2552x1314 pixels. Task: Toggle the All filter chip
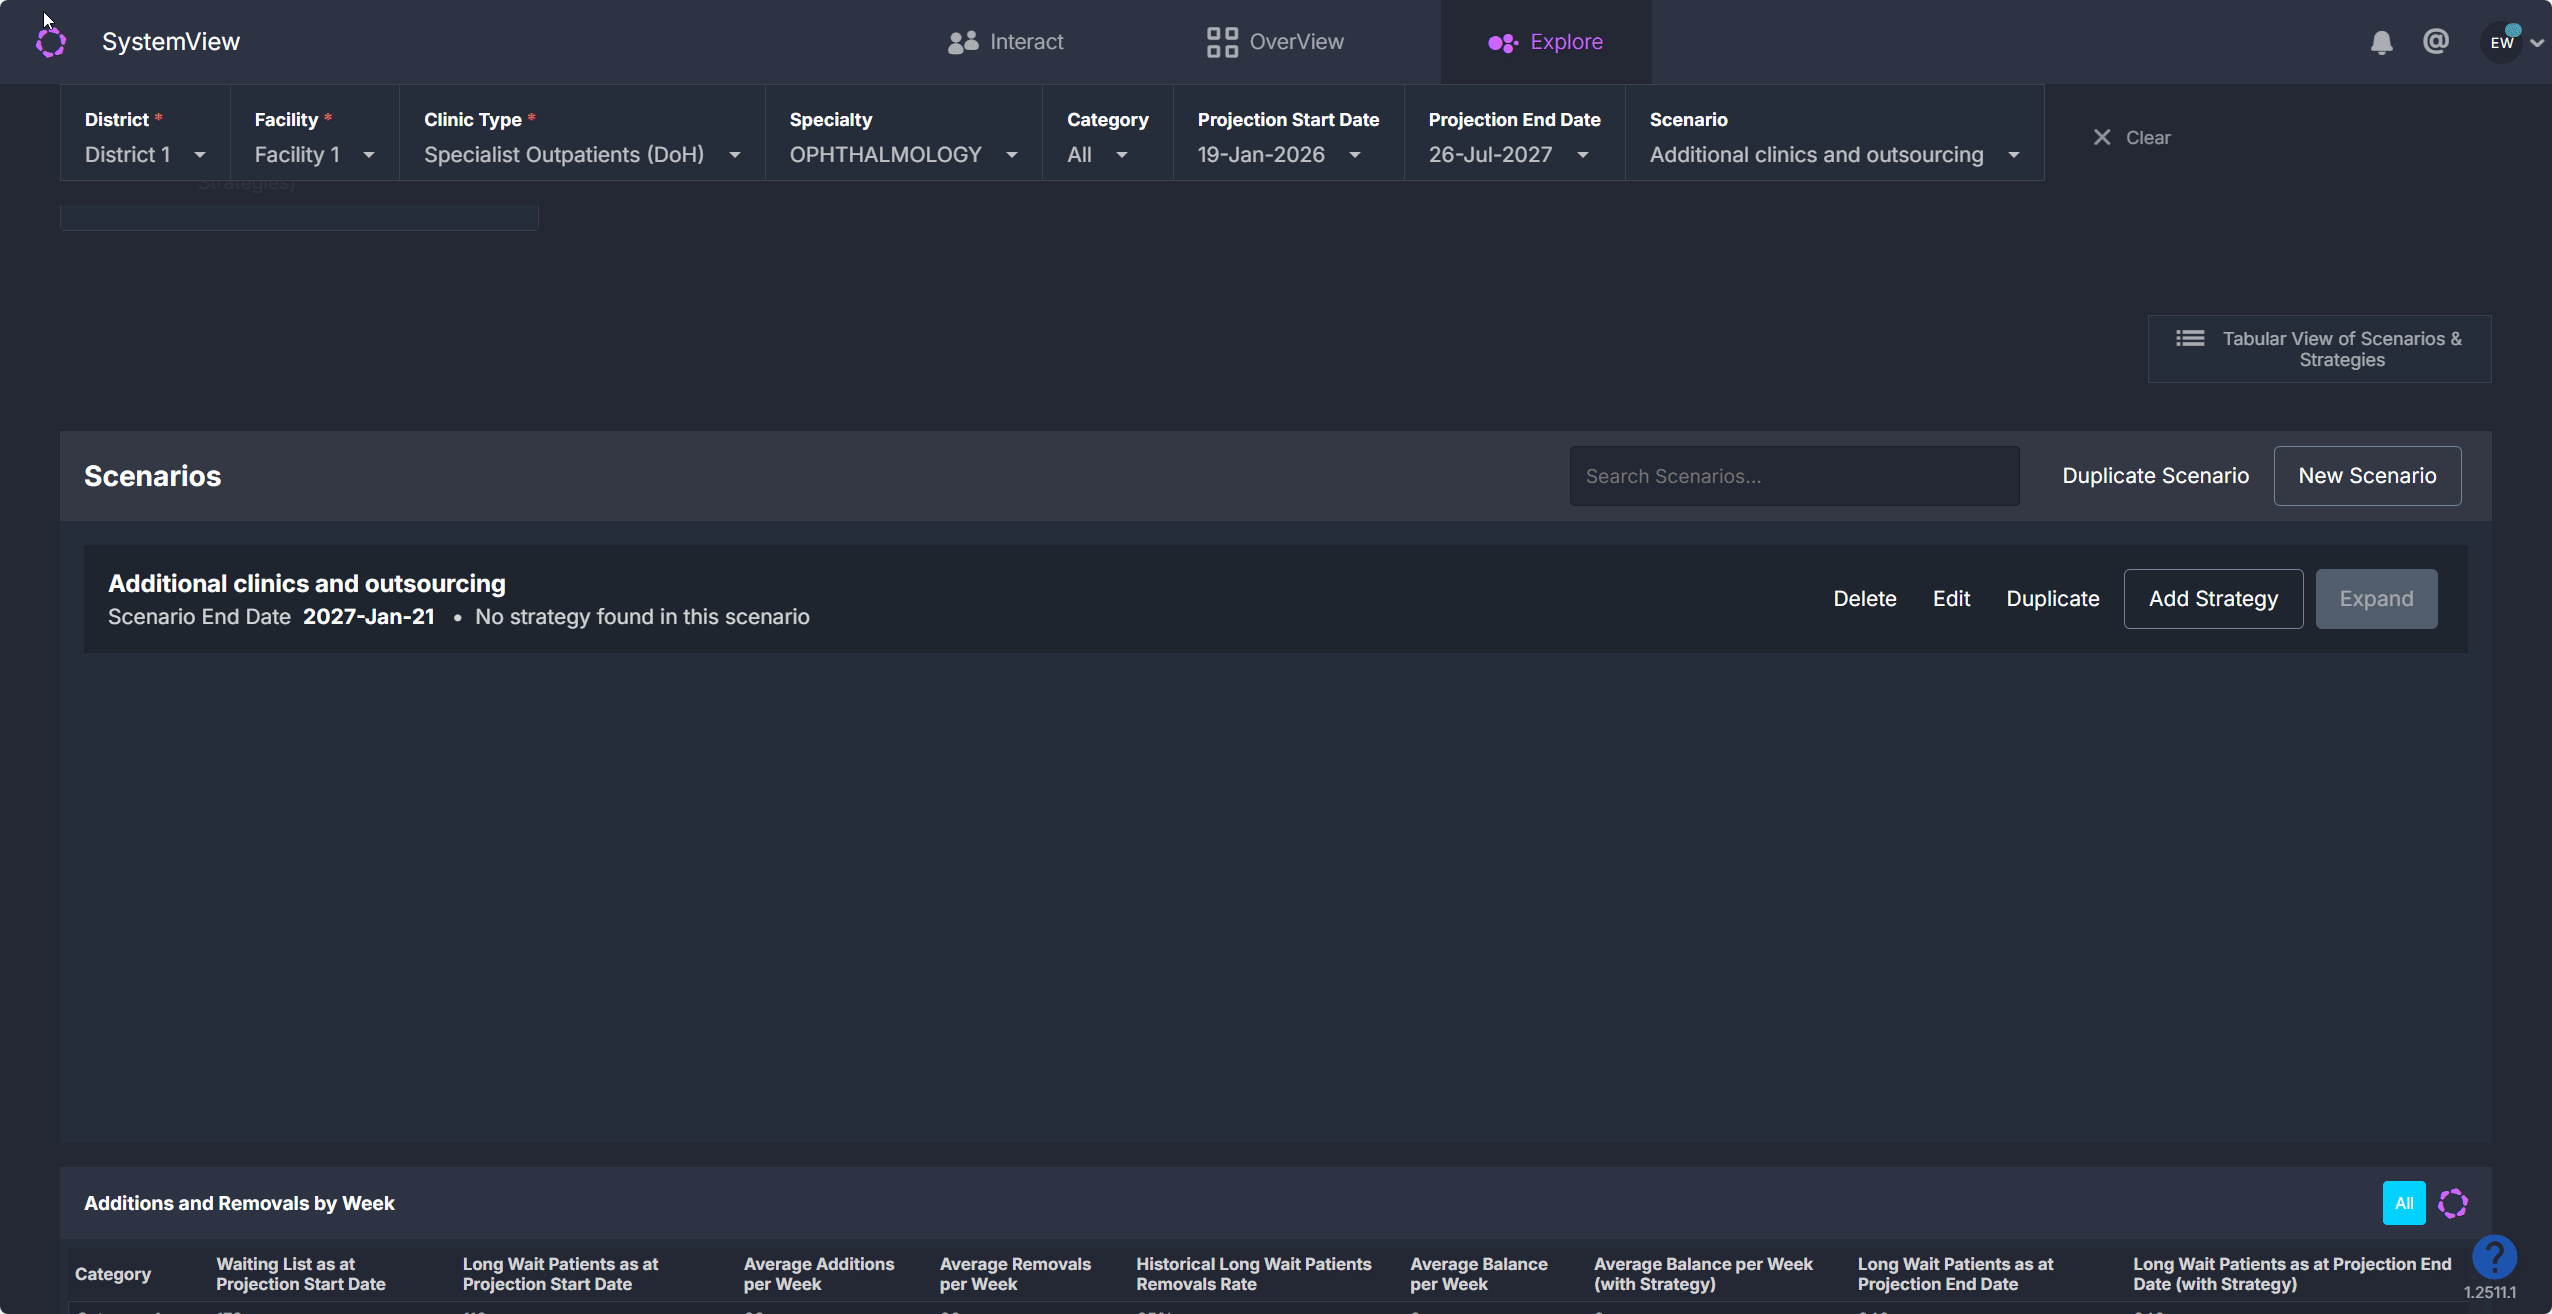tap(2403, 1203)
